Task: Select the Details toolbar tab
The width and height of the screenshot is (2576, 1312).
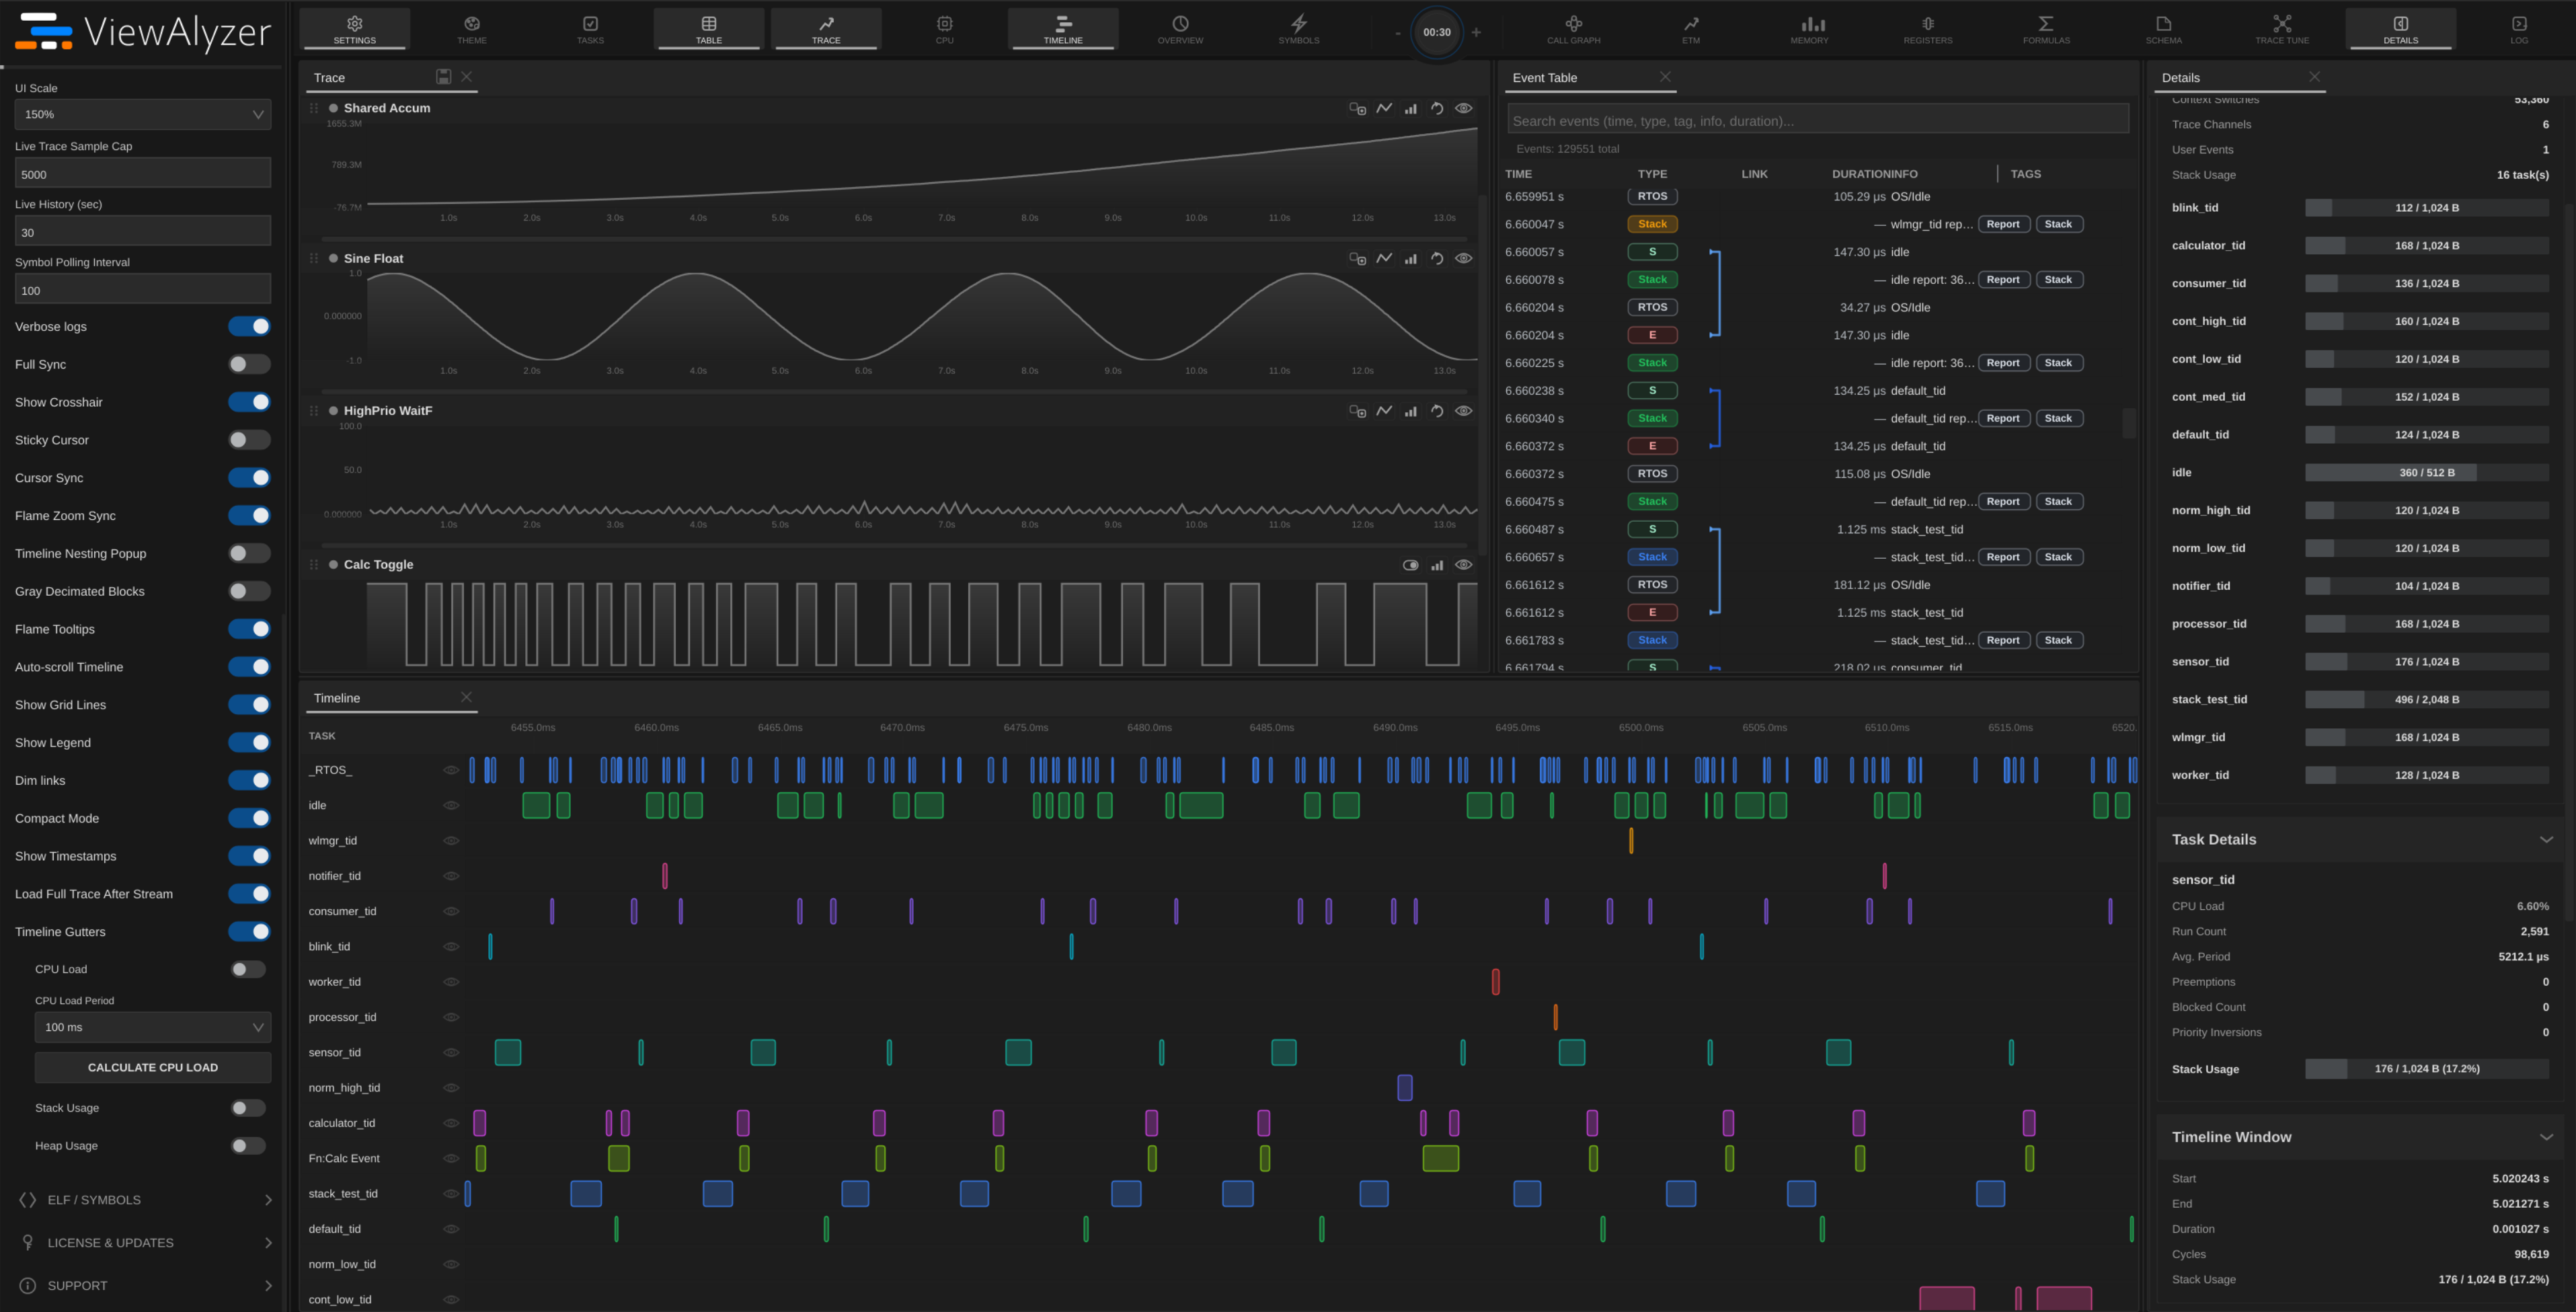Action: click(2400, 28)
